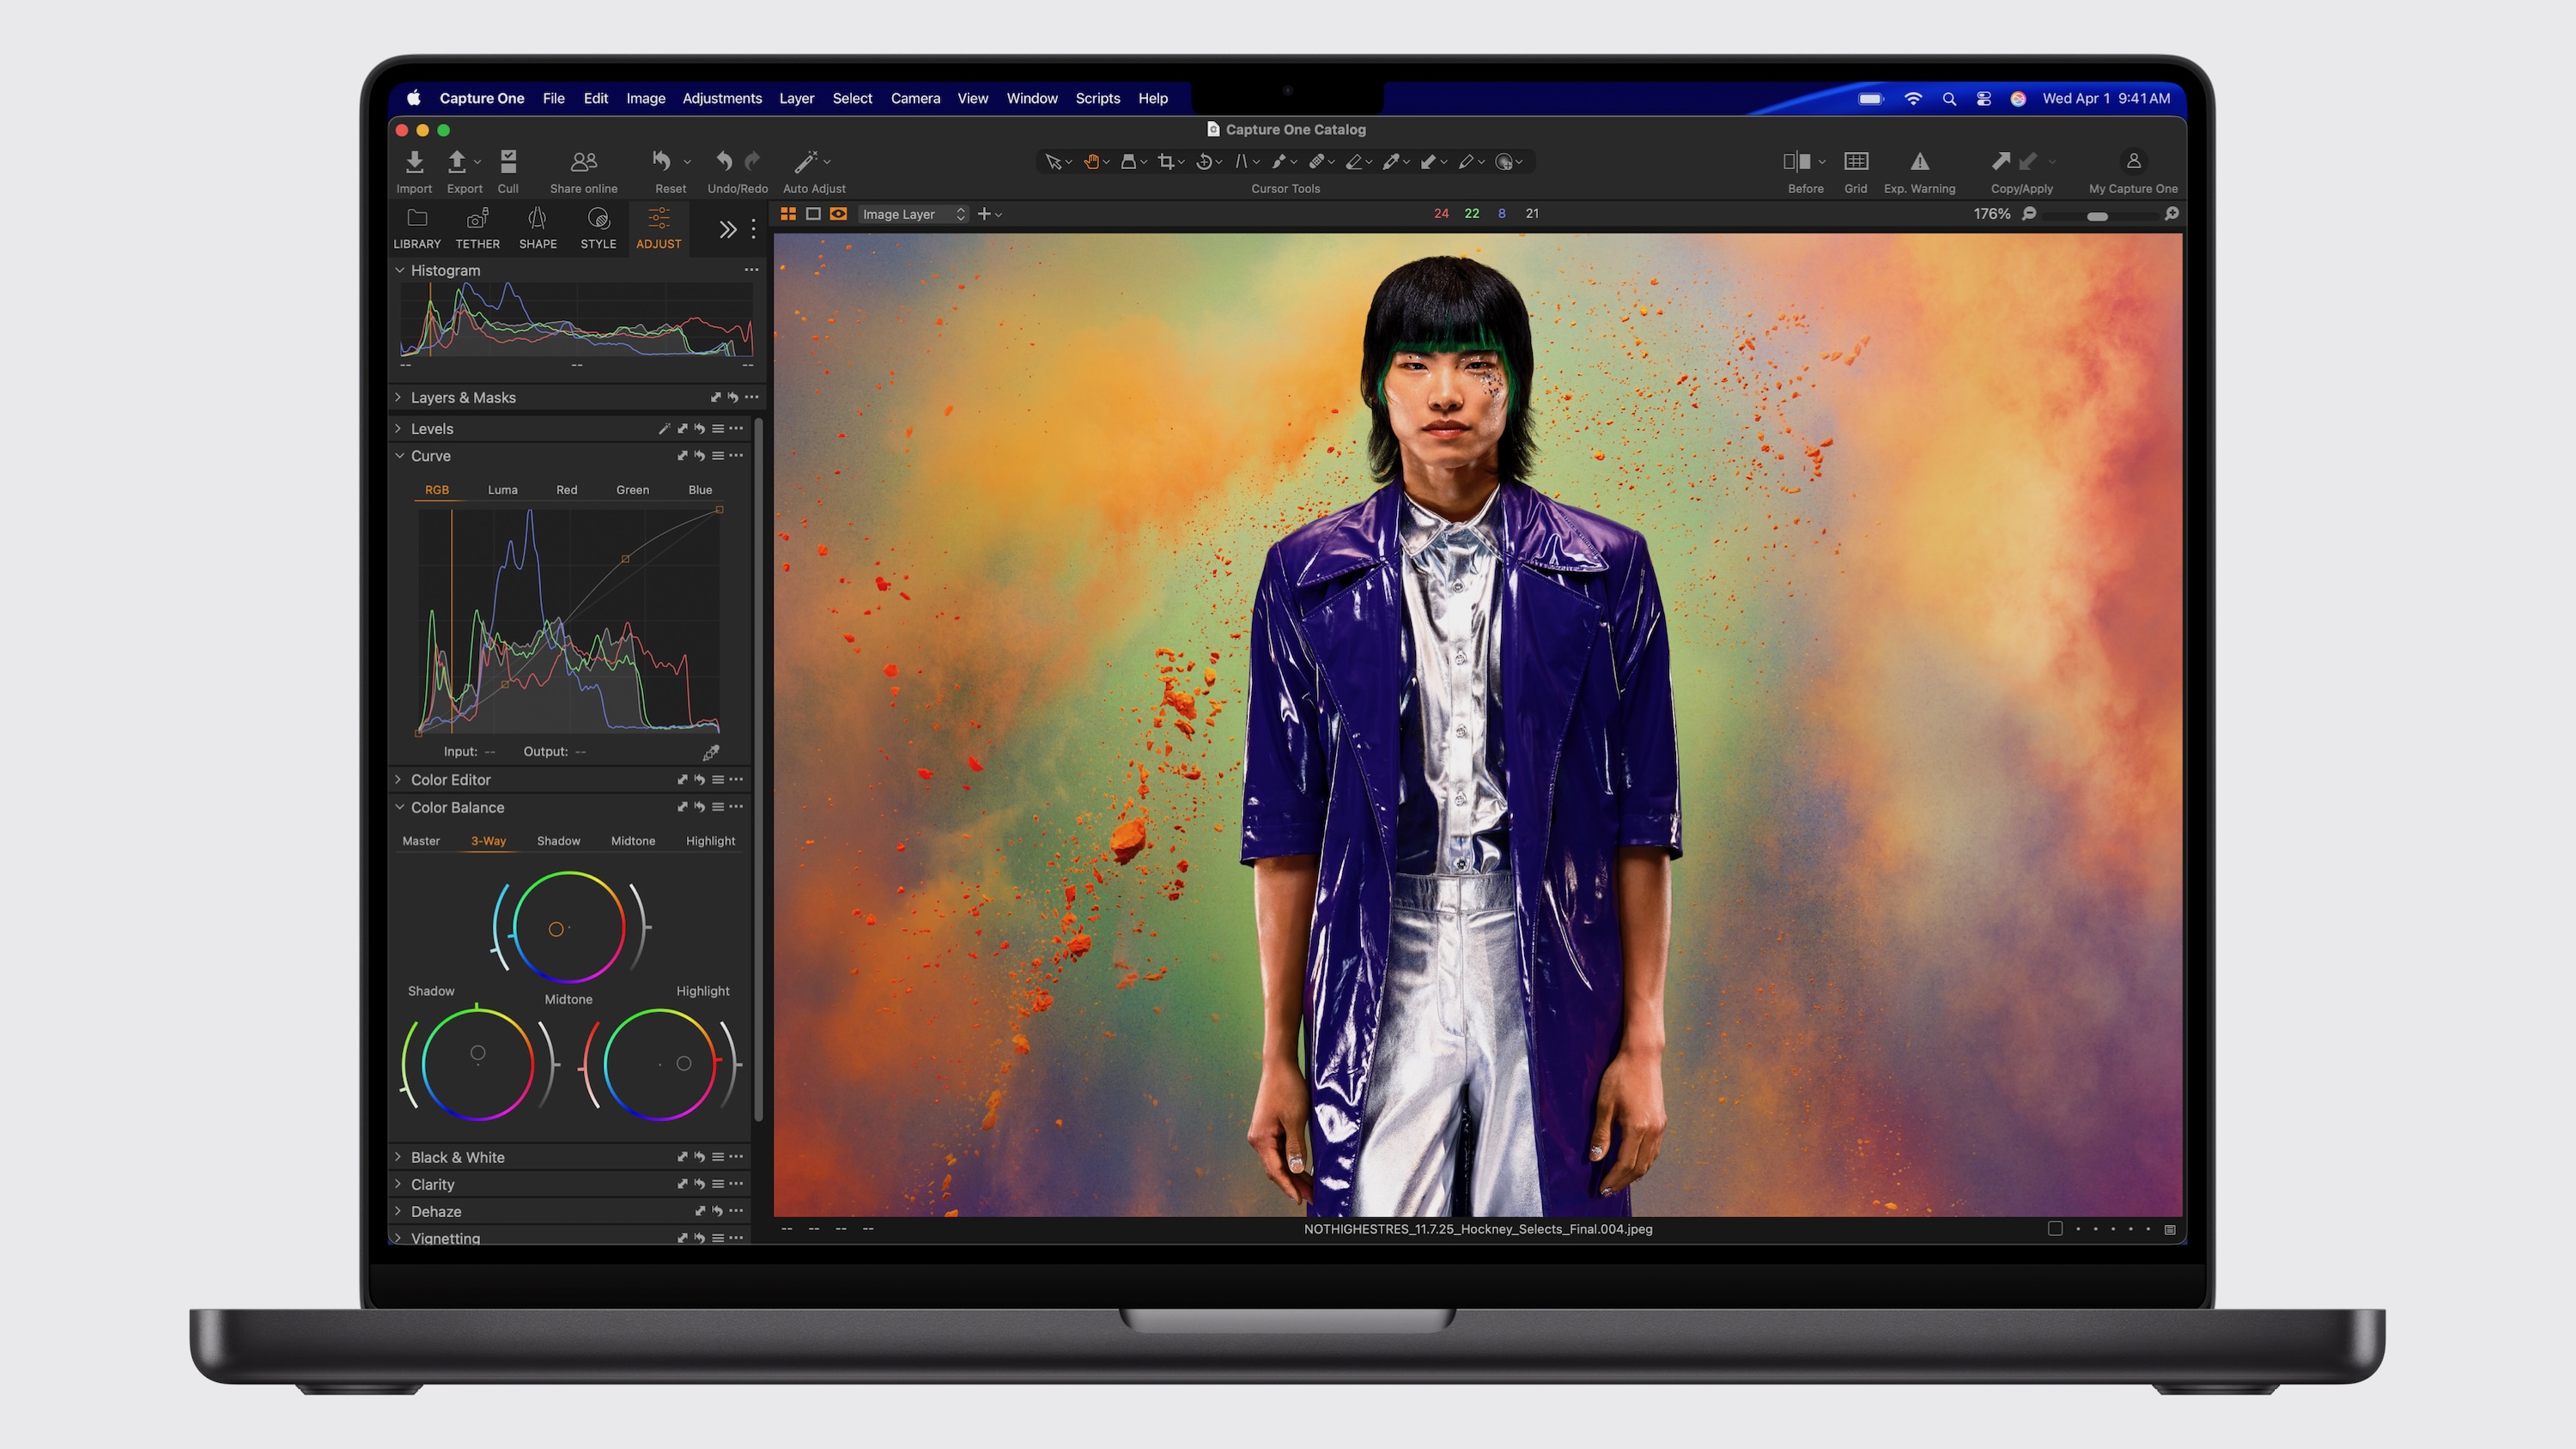Image resolution: width=2576 pixels, height=1449 pixels.
Task: Expand the Color Editor panel
Action: click(450, 779)
